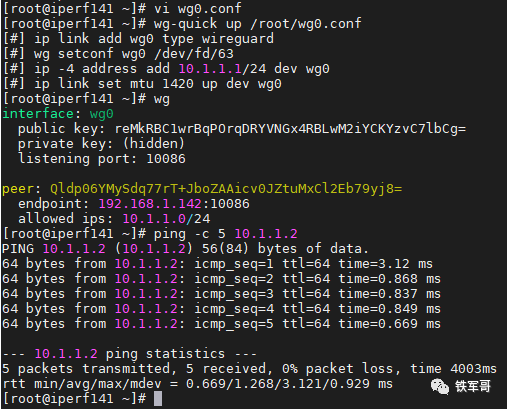The height and width of the screenshot is (409, 507).
Task: Click the 'private key: (hidden)' line
Action: [101, 144]
